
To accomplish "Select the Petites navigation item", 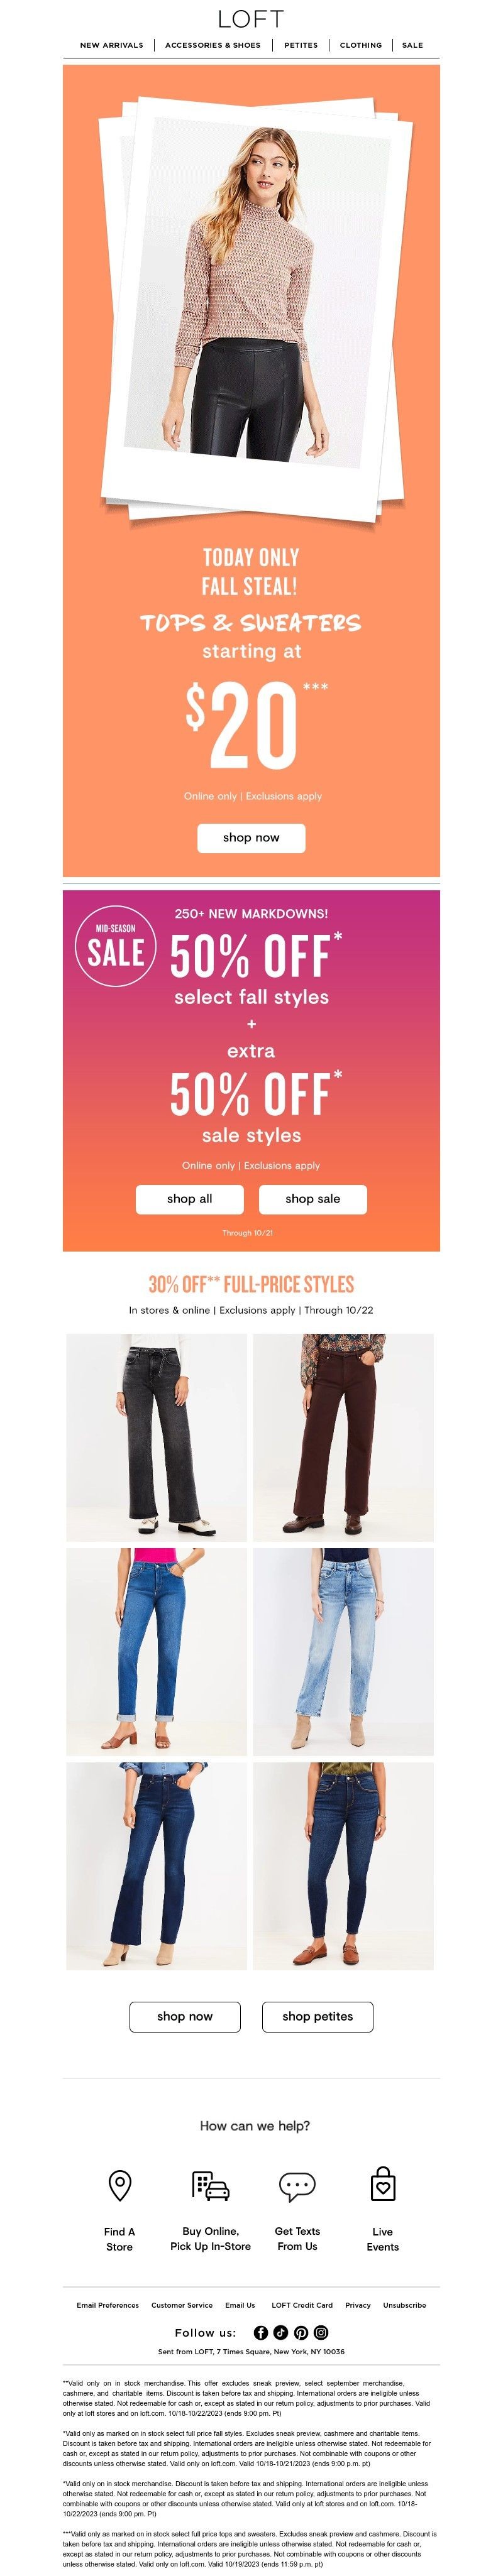I will tap(301, 45).
